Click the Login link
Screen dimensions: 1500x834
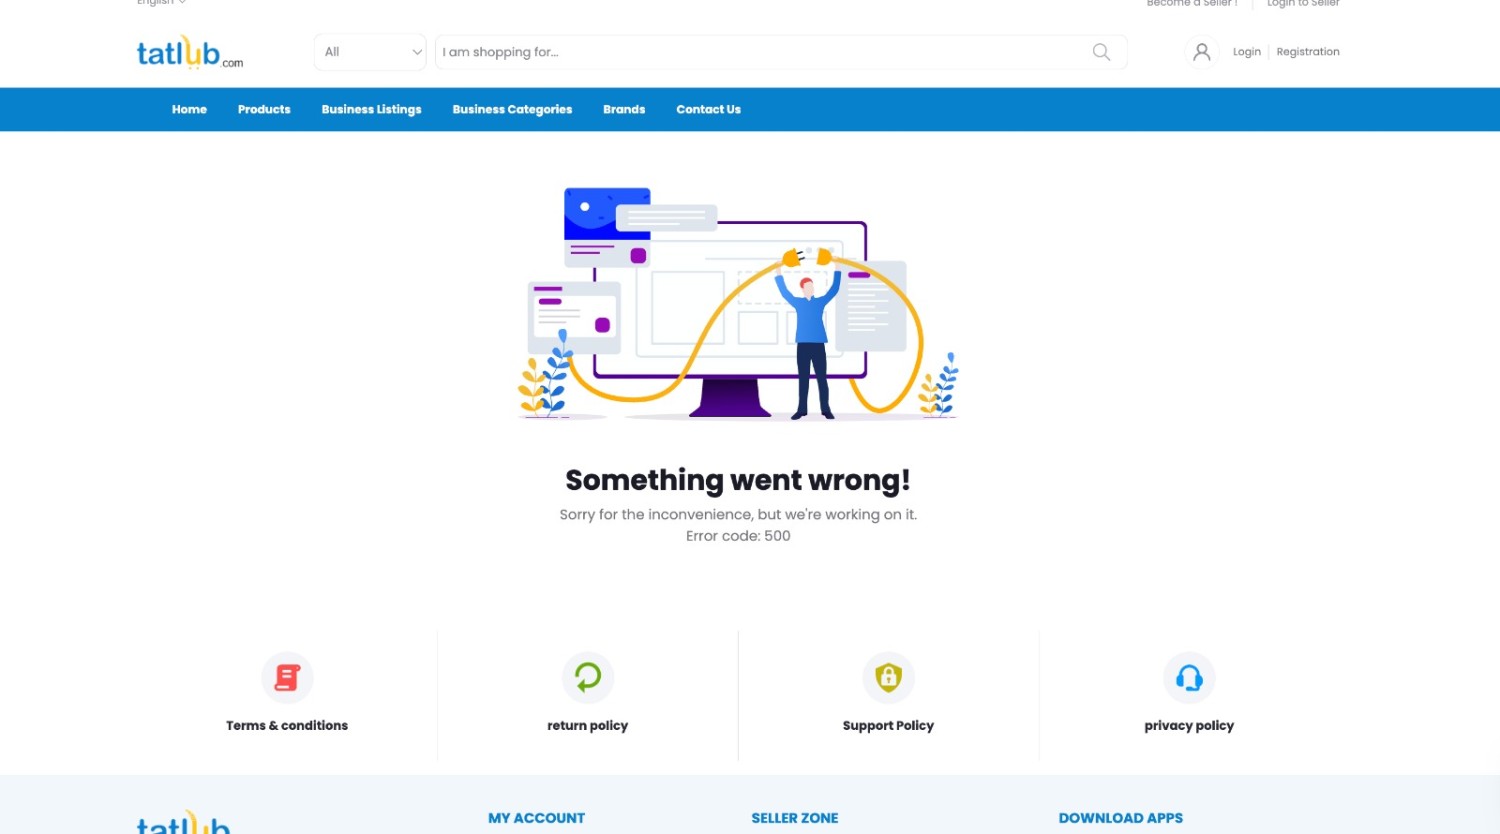pyautogui.click(x=1246, y=52)
